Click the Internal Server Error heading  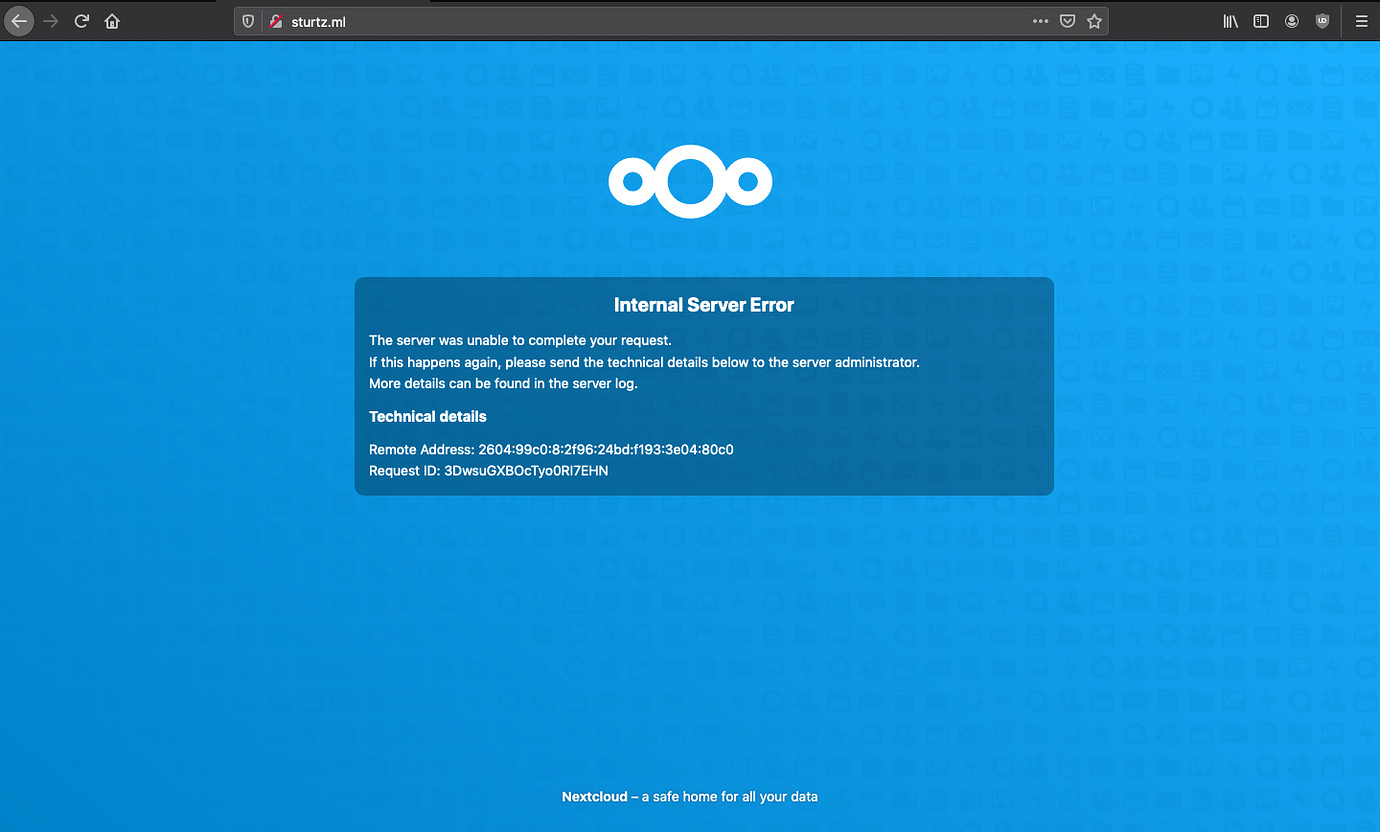tap(704, 305)
